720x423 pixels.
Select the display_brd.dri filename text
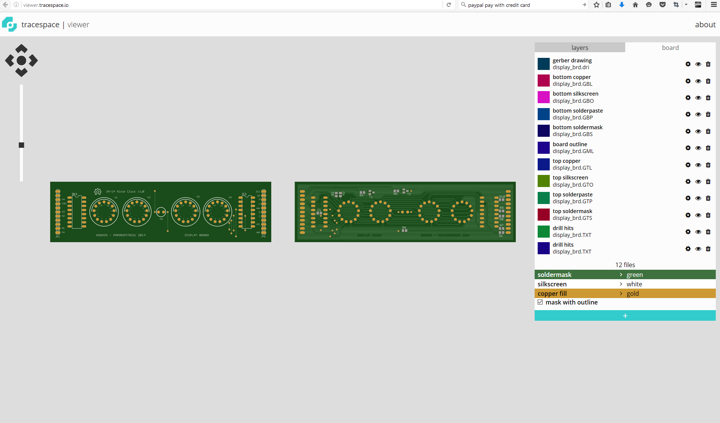571,67
